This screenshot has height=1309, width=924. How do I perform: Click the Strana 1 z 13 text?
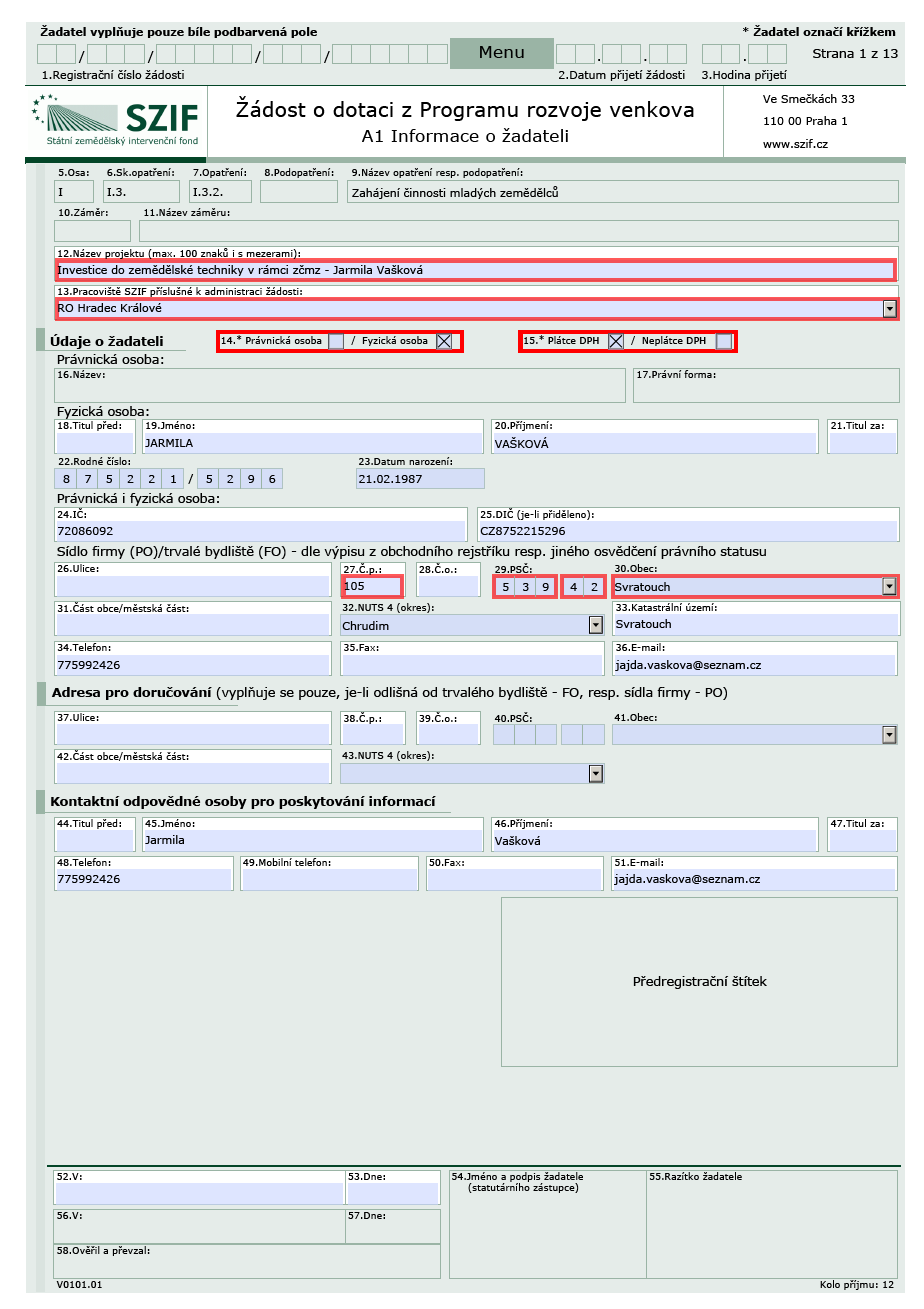(855, 53)
